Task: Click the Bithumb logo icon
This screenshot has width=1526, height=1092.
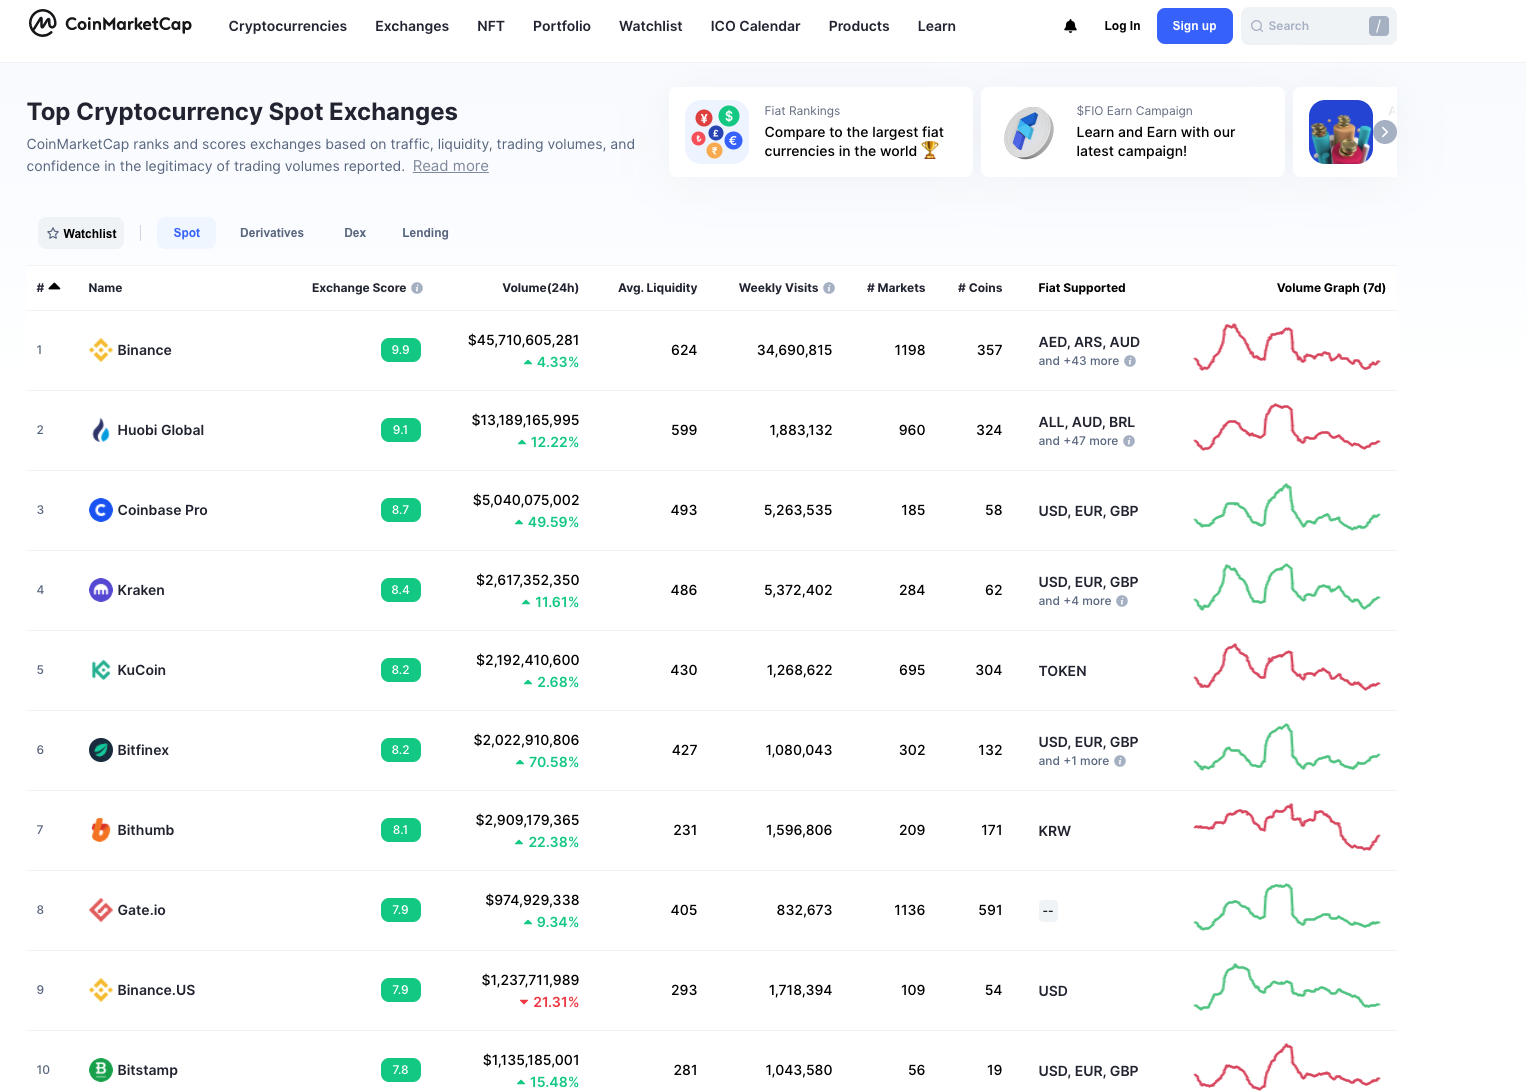Action: tap(101, 830)
